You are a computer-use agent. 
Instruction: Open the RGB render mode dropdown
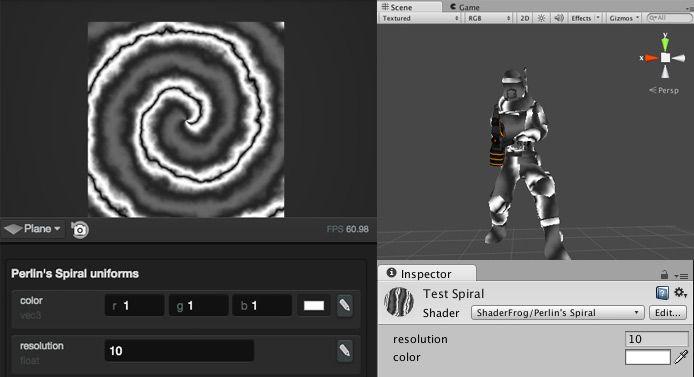[489, 18]
